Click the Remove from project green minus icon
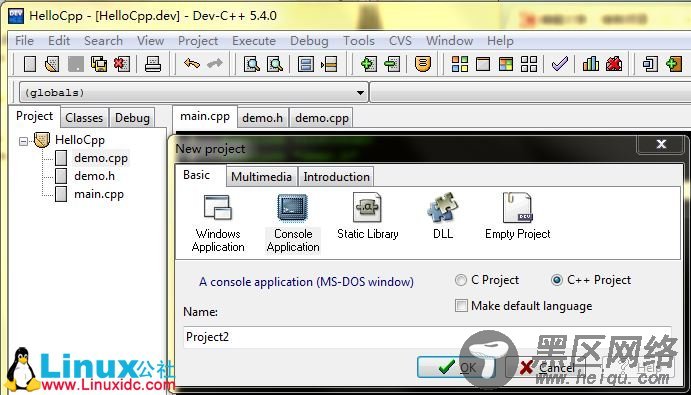 coord(392,64)
